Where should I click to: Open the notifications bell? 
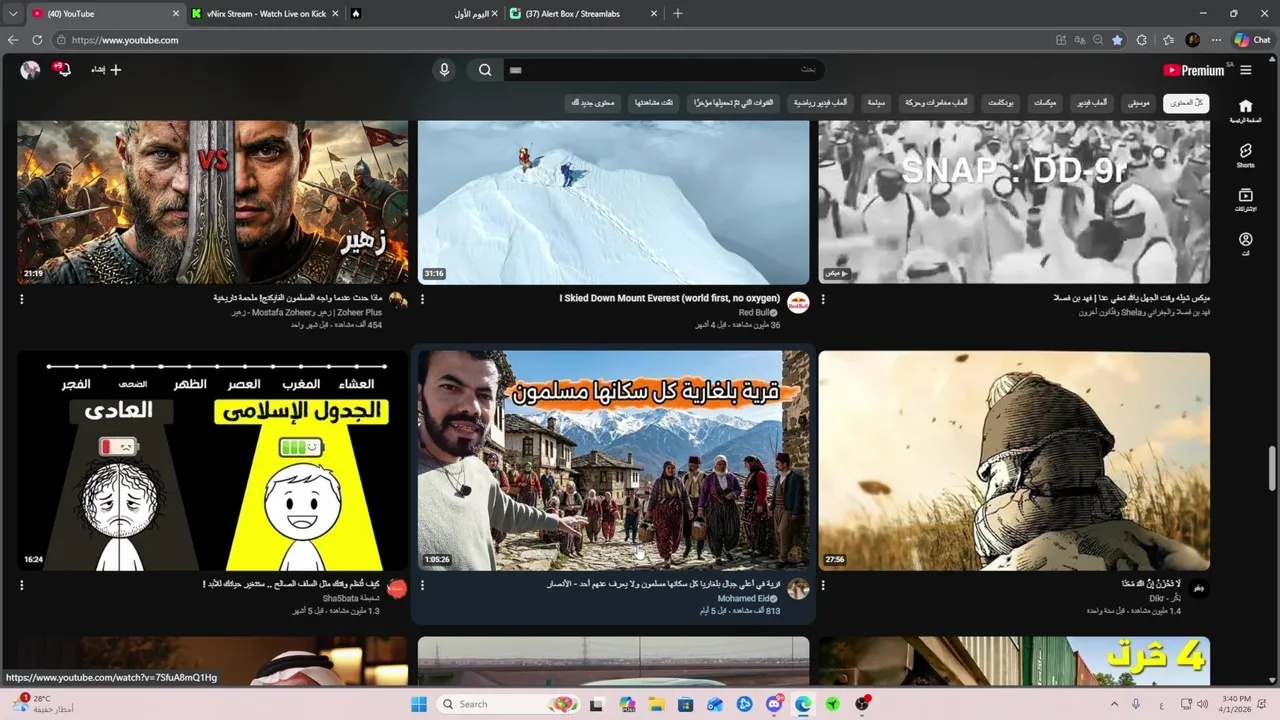[62, 70]
